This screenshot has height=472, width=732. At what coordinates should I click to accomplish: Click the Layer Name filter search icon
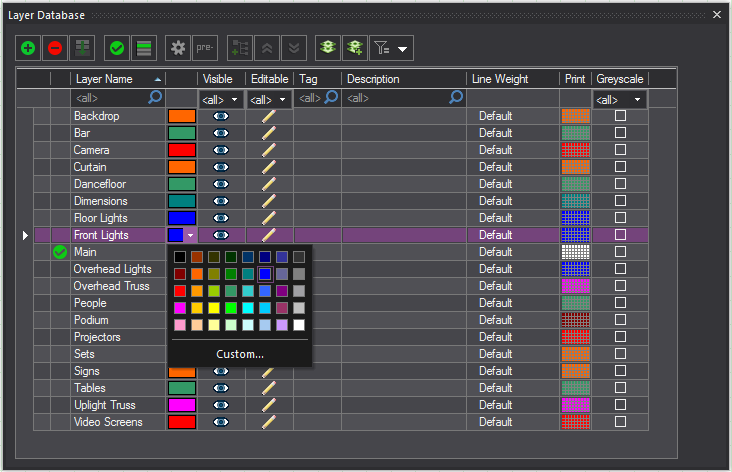(155, 98)
